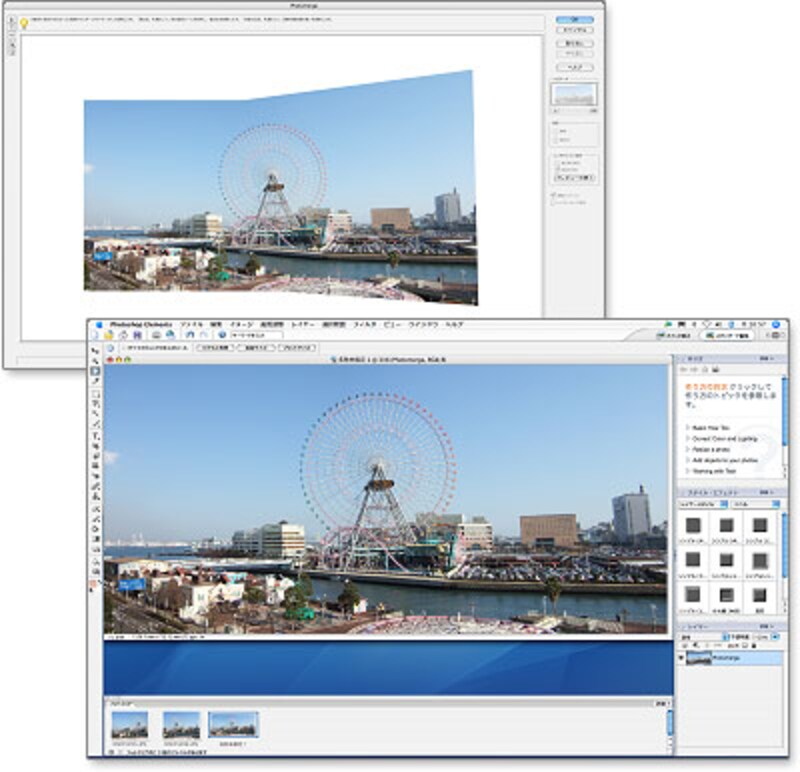Image resolution: width=800 pixels, height=772 pixels.
Task: Select the third thumbnail in the Photo Bin
Action: [233, 724]
